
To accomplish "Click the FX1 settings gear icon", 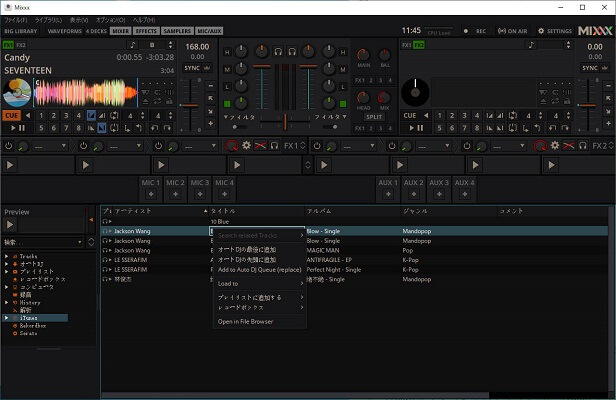I will click(246, 146).
